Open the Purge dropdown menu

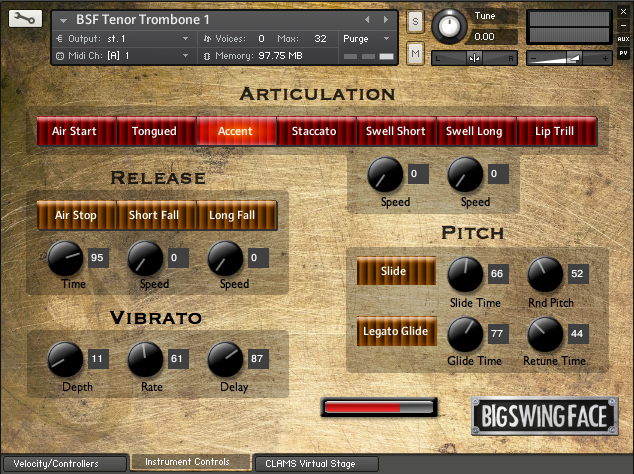click(x=366, y=39)
